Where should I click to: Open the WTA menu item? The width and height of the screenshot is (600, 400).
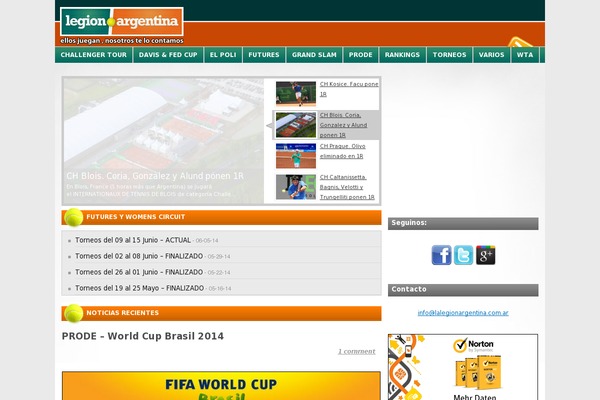525,55
